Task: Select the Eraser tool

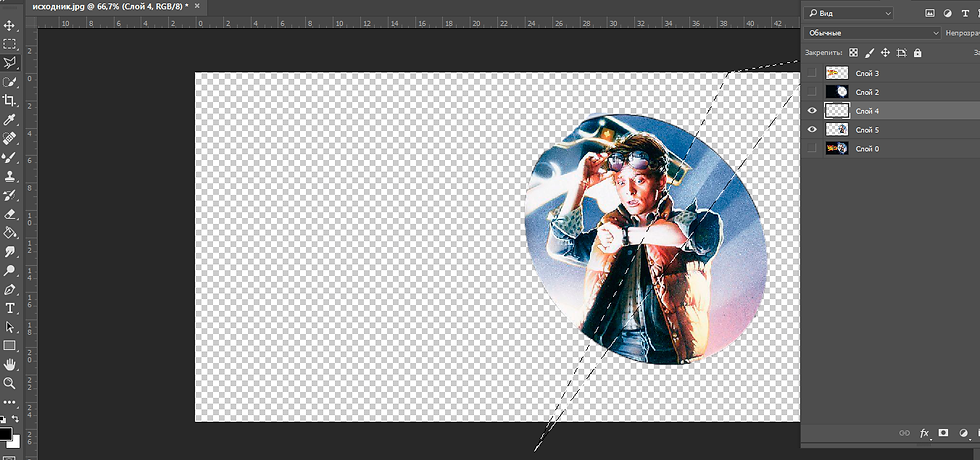Action: 9,214
